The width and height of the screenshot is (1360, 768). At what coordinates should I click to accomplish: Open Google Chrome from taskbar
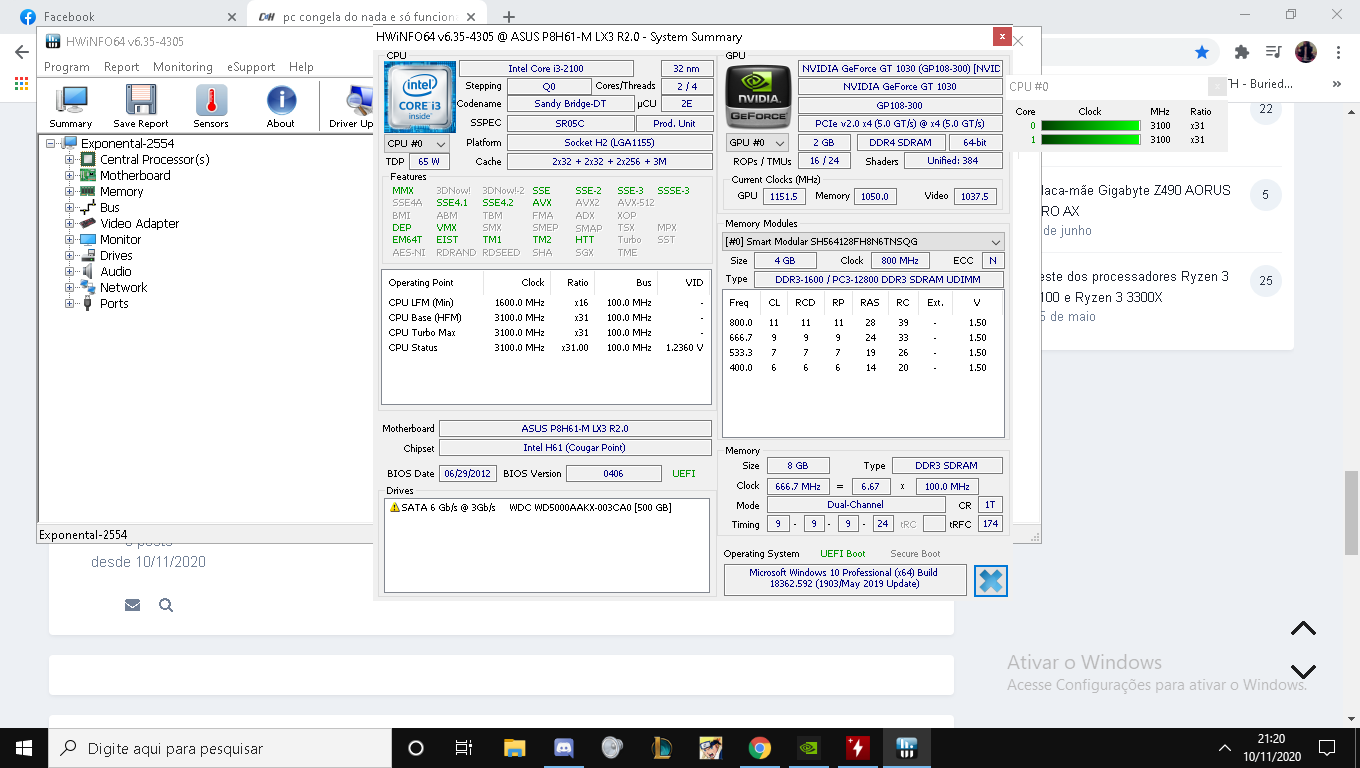[x=759, y=748]
